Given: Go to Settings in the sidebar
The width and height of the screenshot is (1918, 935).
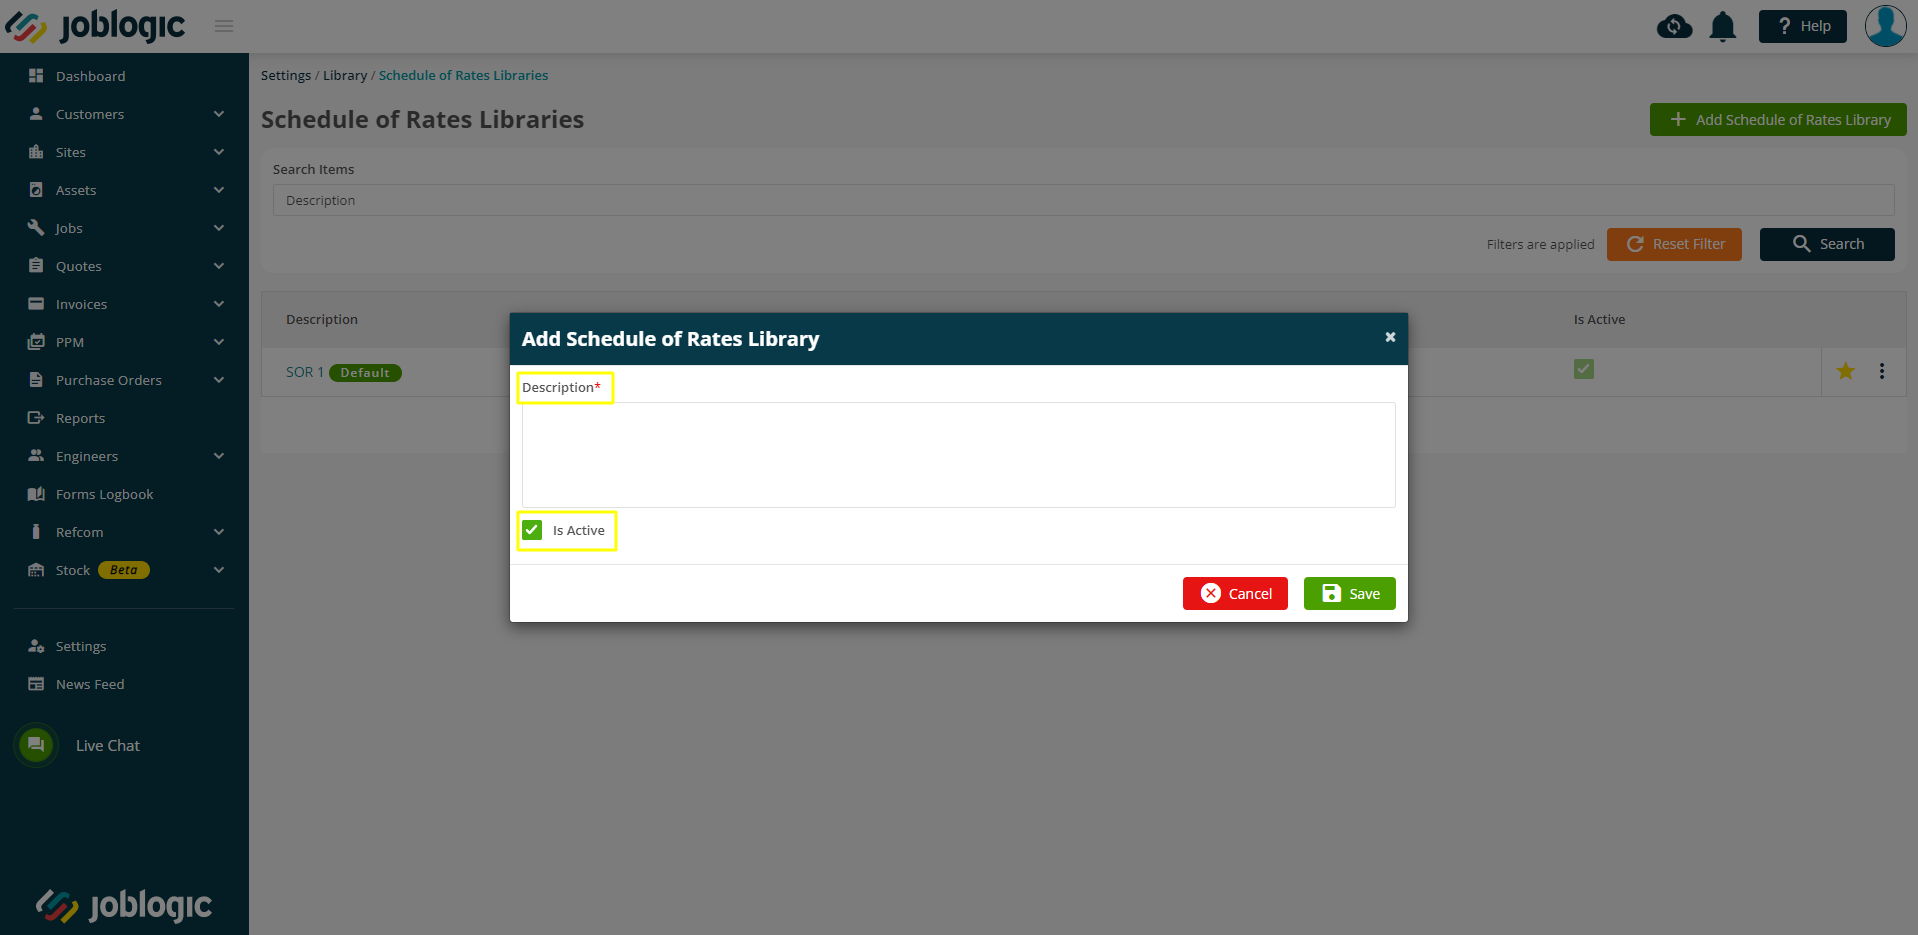Looking at the screenshot, I should tap(80, 646).
